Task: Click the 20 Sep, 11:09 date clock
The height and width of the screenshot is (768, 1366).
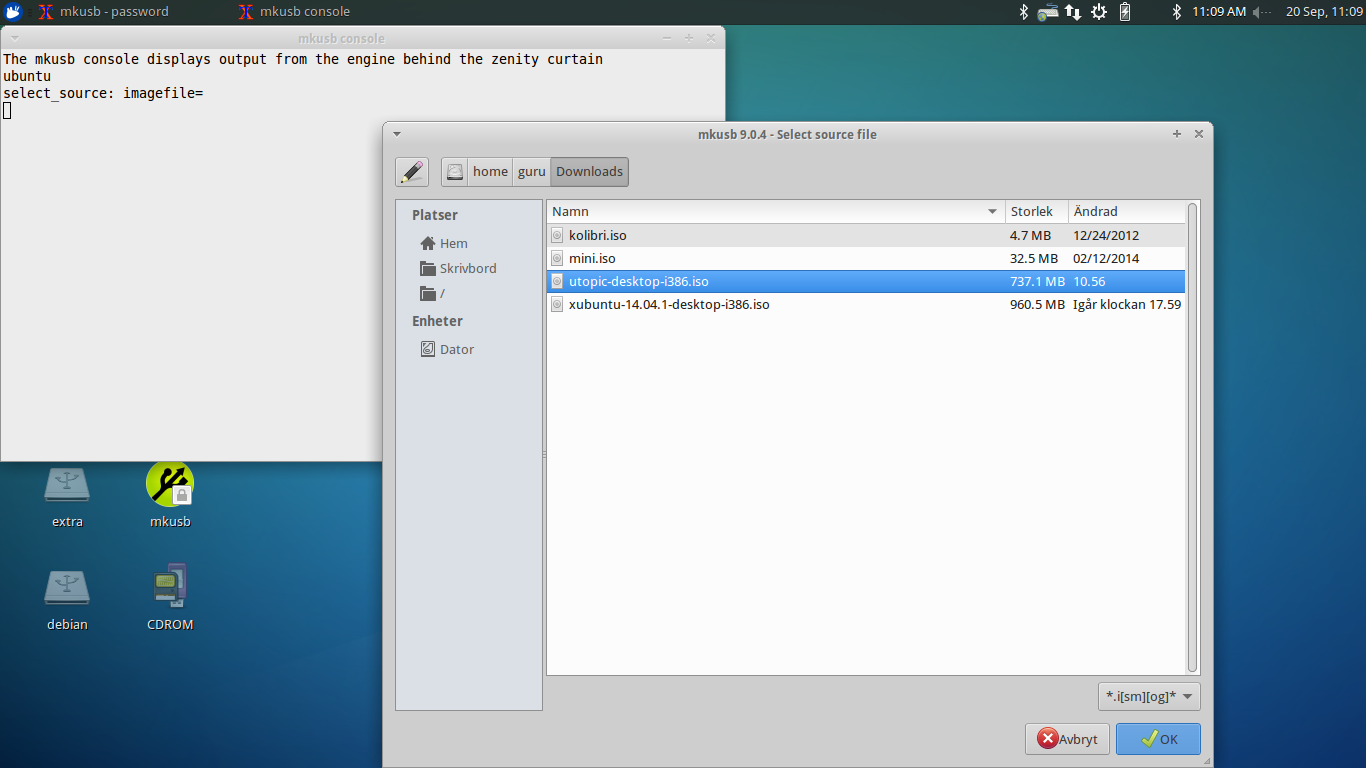Action: (x=1324, y=12)
